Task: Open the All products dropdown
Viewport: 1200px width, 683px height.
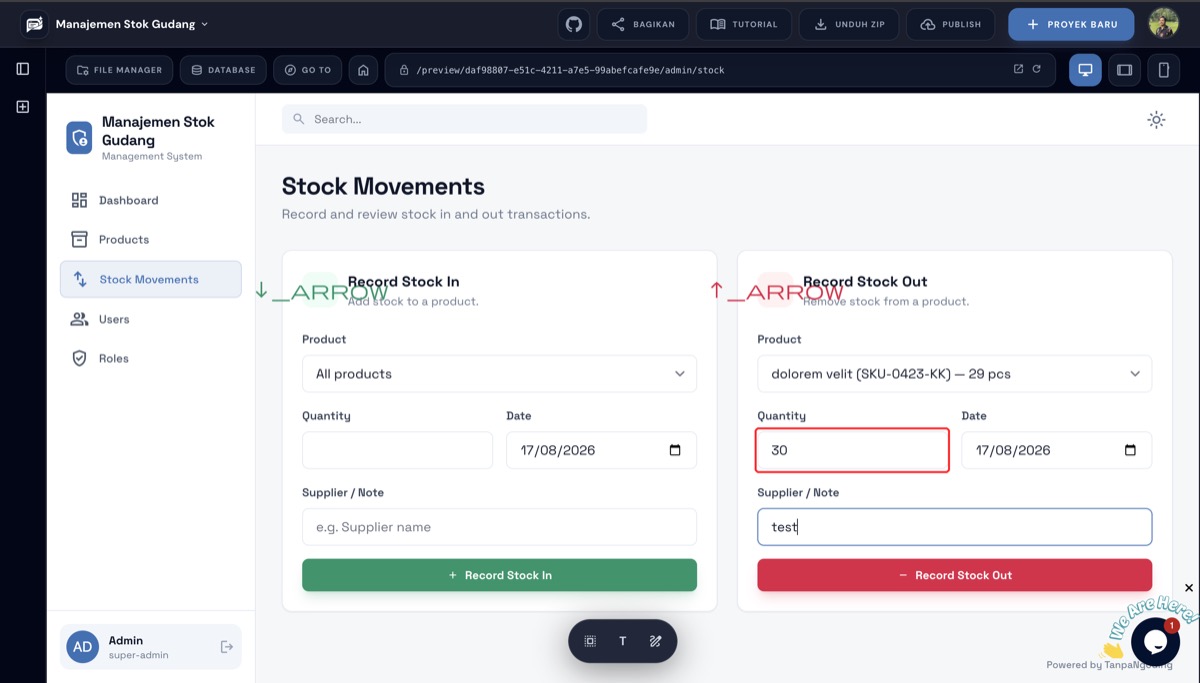Action: [x=499, y=374]
